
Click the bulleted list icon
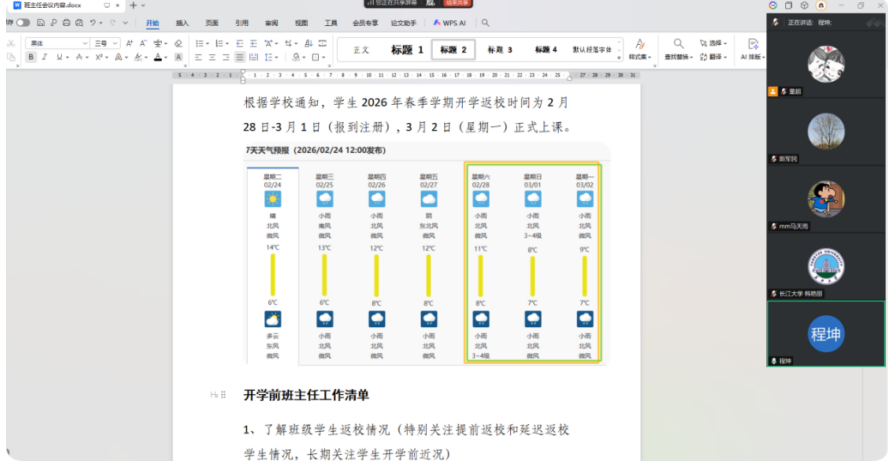[199, 43]
